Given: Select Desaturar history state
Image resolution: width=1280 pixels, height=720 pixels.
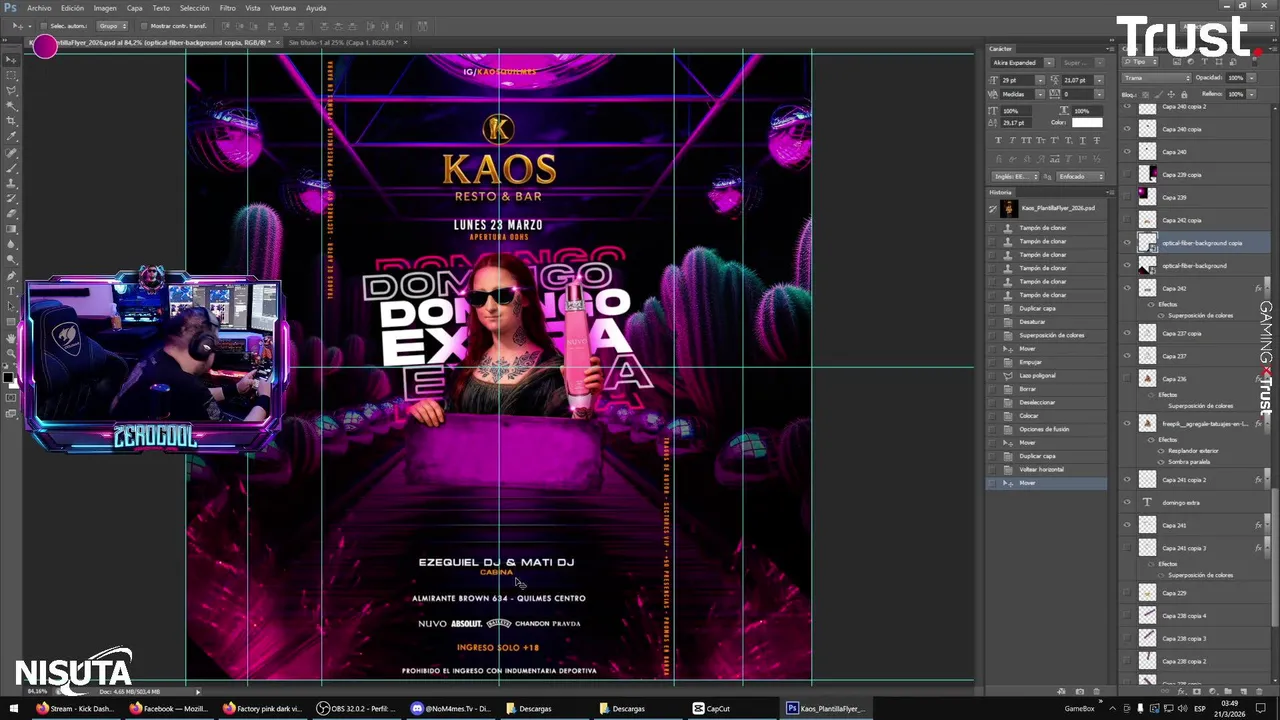Looking at the screenshot, I should [1032, 322].
